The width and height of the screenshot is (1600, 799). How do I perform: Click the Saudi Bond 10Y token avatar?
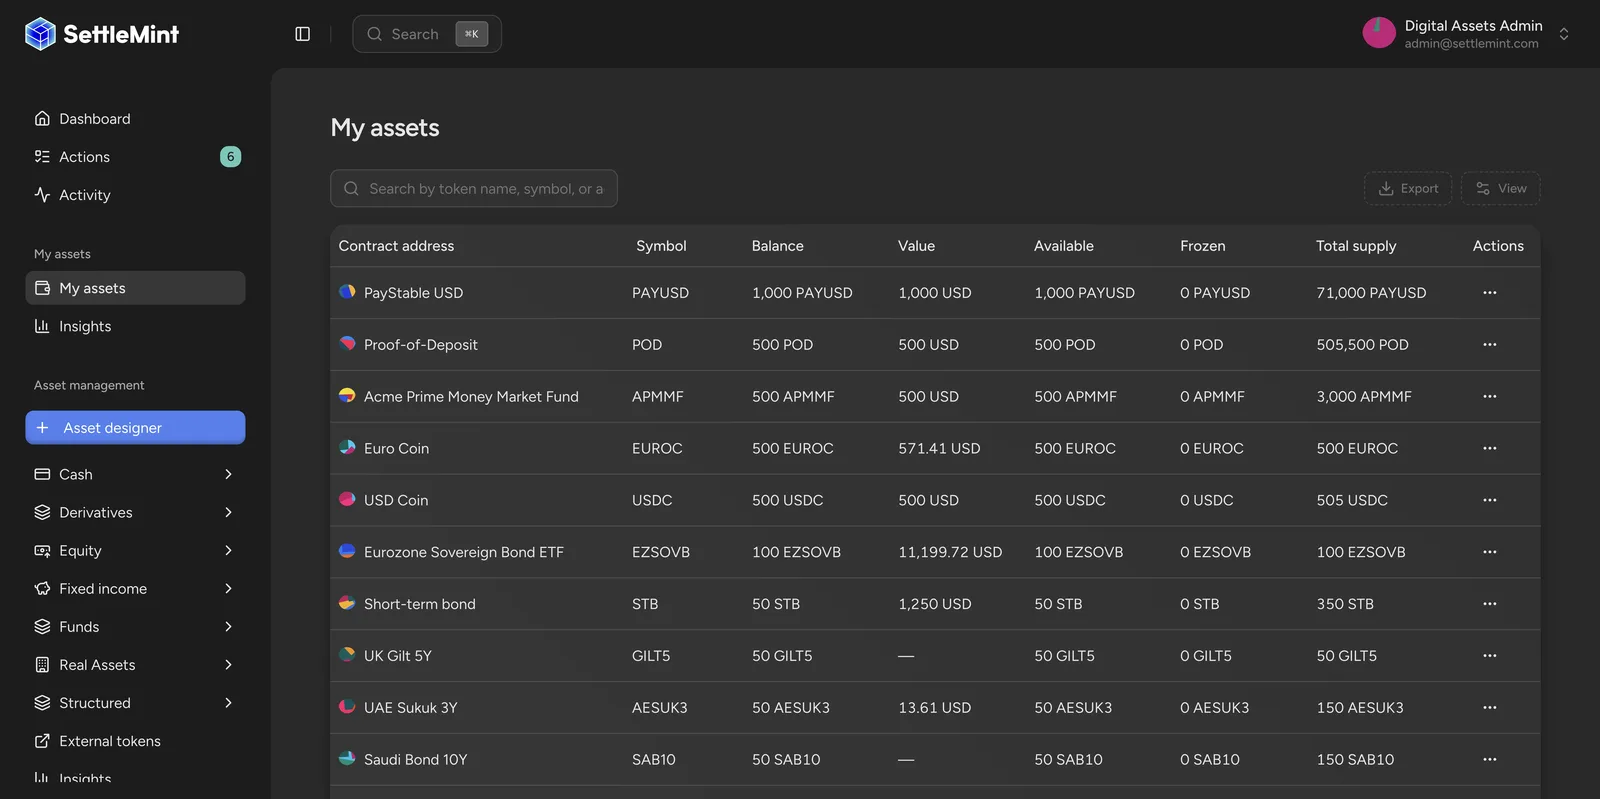[x=347, y=759]
